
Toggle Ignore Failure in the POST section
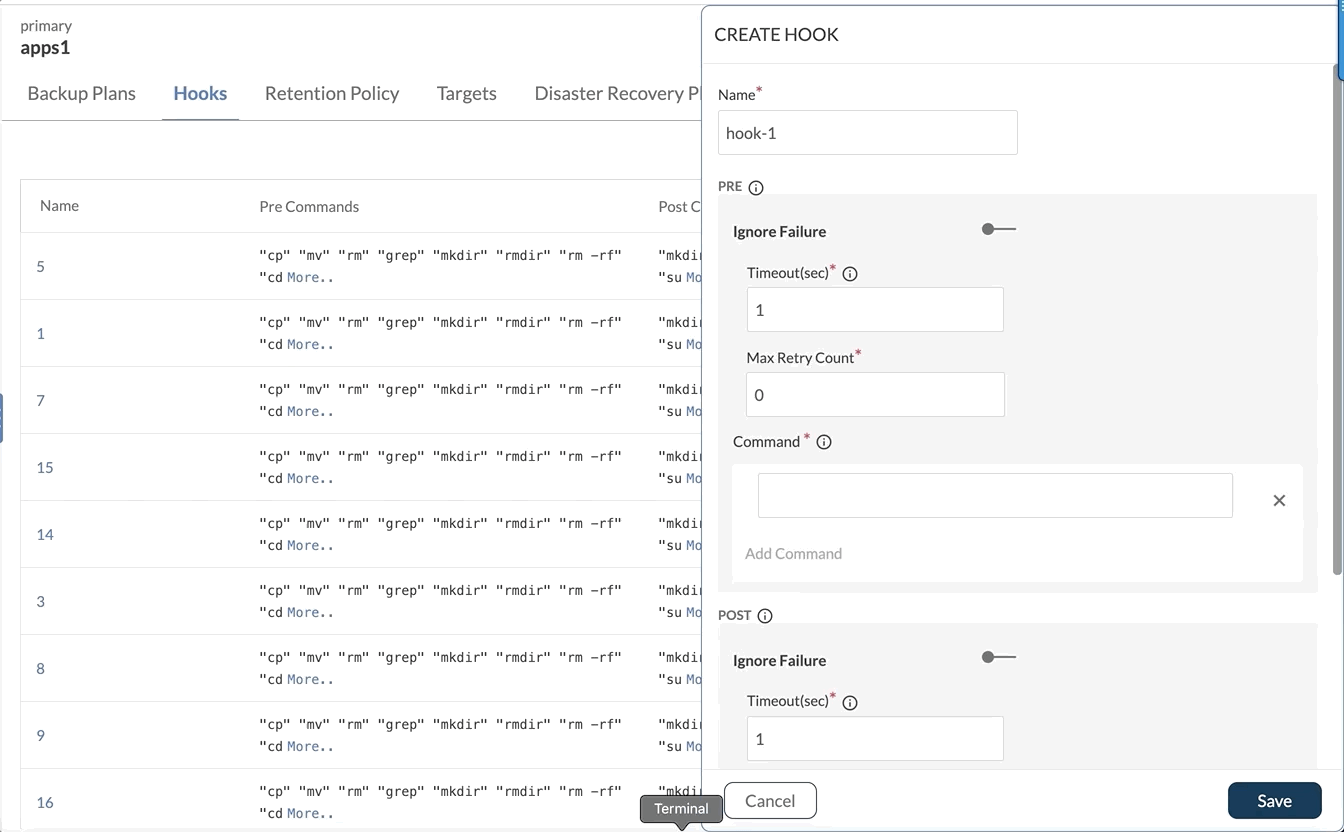998,657
